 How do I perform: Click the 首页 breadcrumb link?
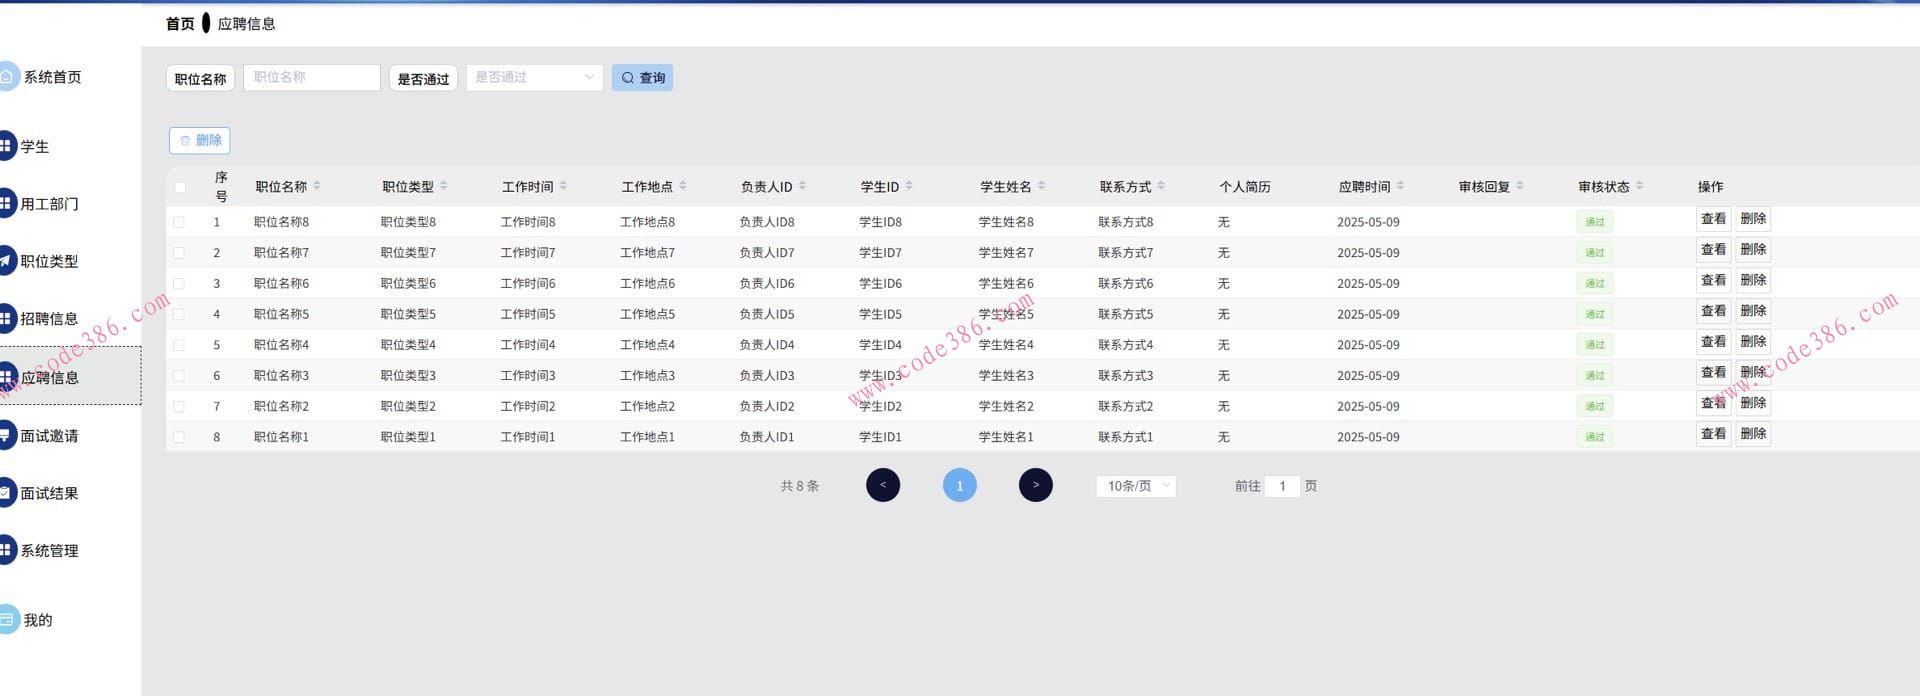tap(180, 23)
